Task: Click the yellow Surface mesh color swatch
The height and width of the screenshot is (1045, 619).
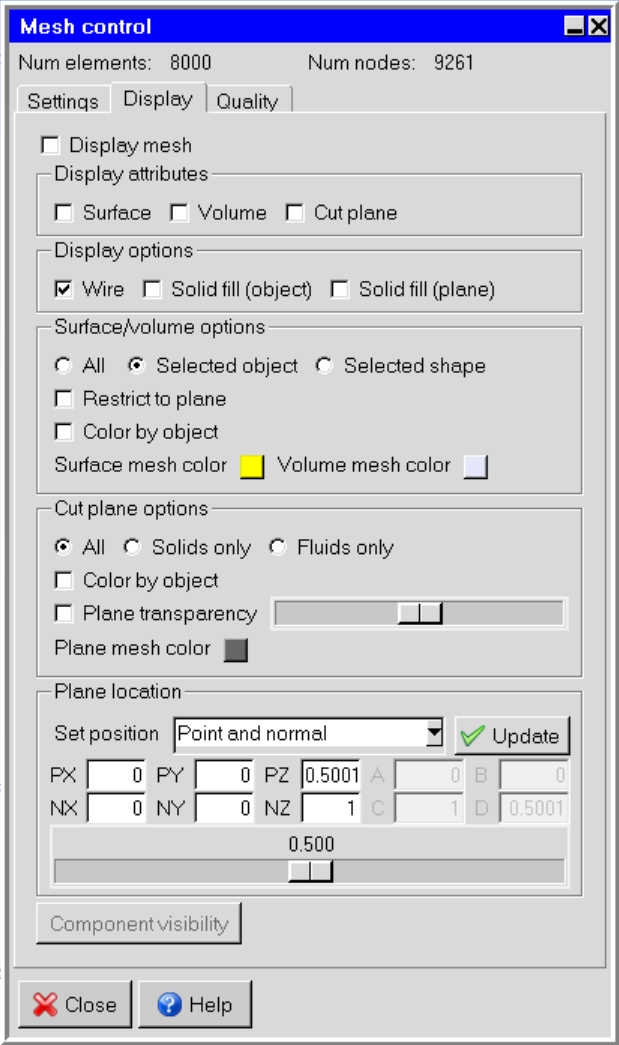Action: click(x=252, y=467)
